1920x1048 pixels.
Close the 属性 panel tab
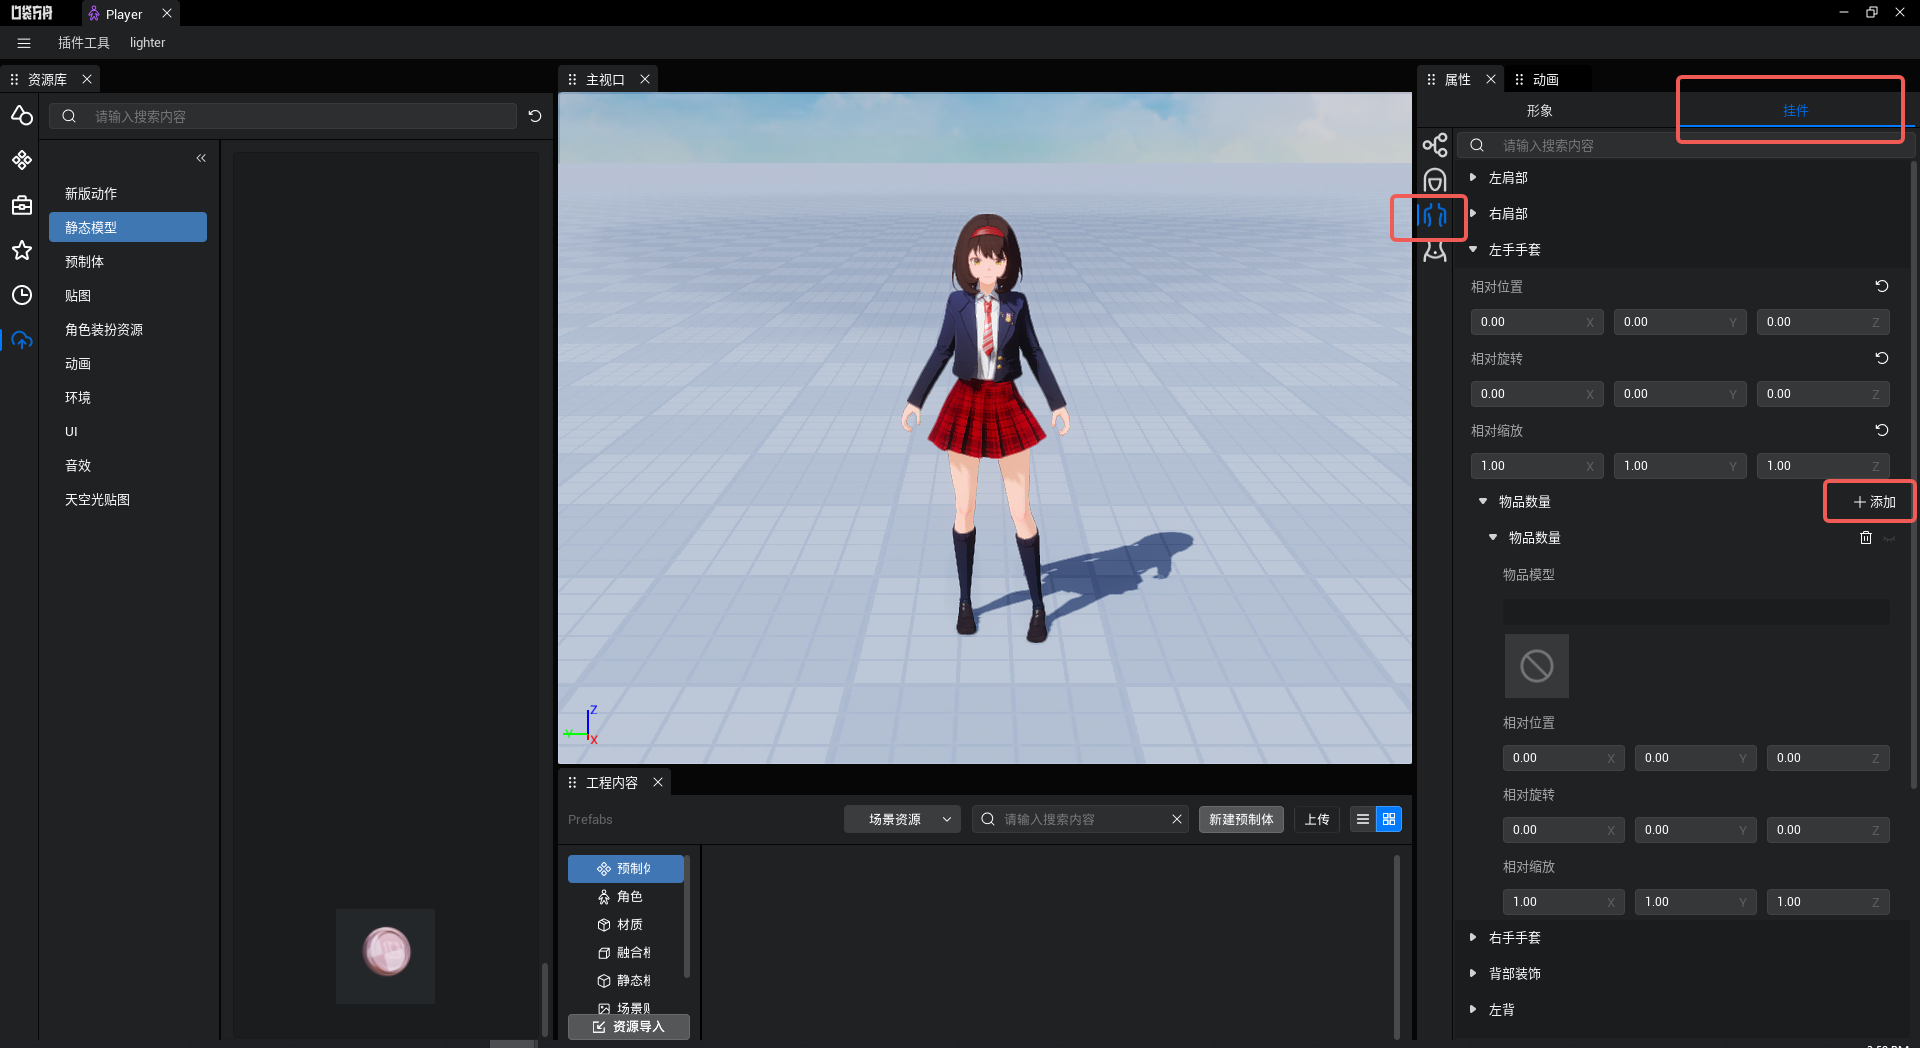[x=1491, y=79]
